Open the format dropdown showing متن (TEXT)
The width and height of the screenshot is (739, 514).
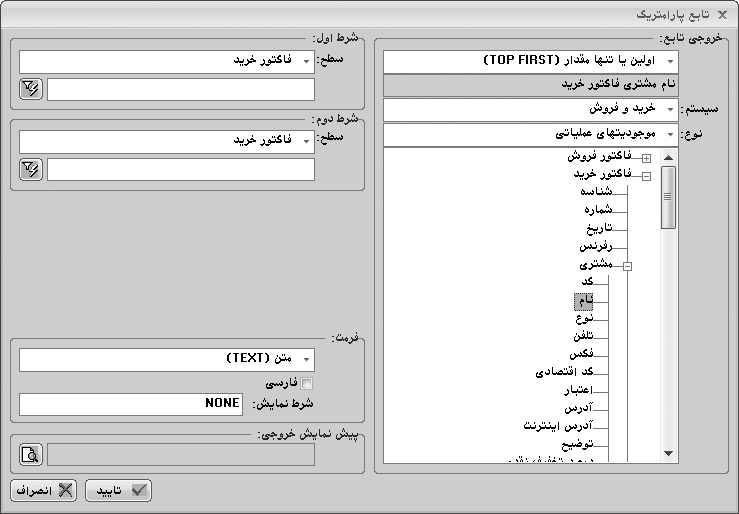(306, 359)
